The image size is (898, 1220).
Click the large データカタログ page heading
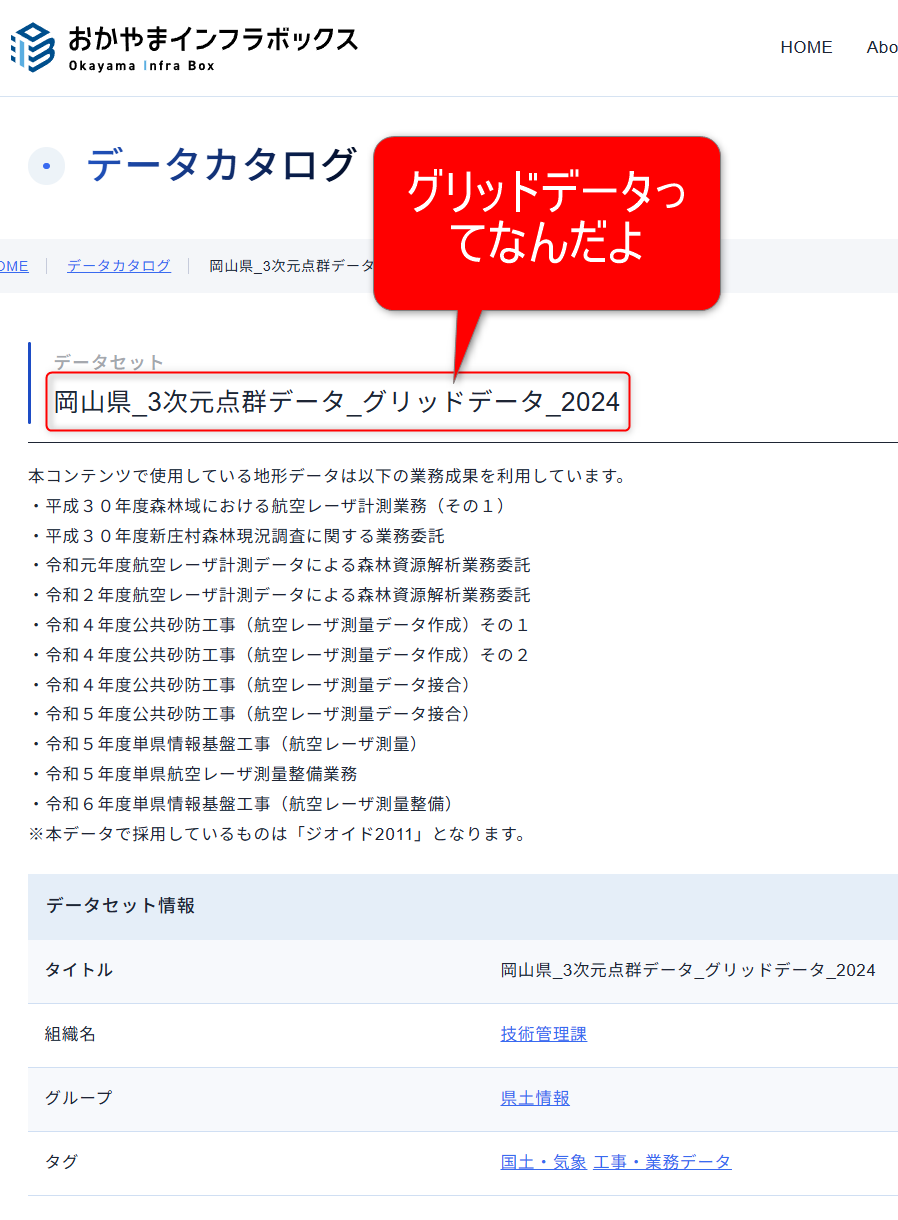(x=221, y=165)
